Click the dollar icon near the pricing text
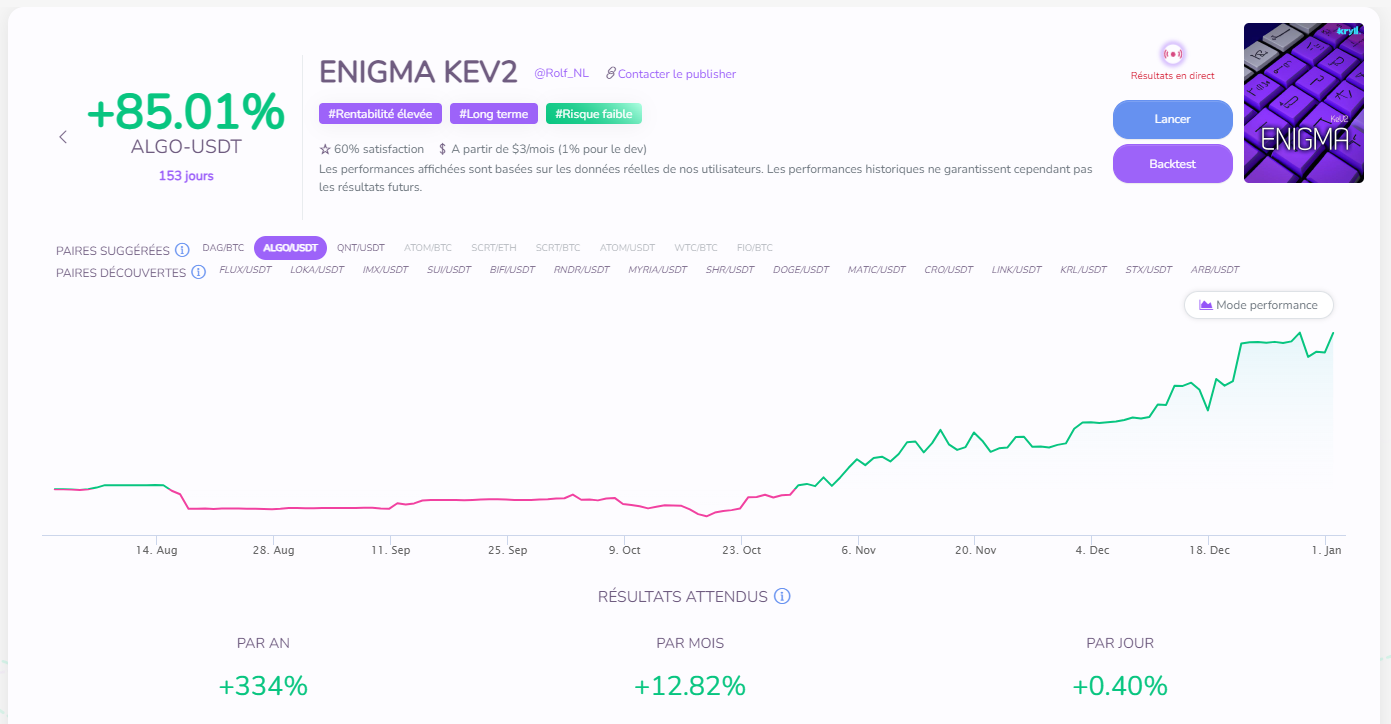The image size is (1391, 724). click(441, 148)
